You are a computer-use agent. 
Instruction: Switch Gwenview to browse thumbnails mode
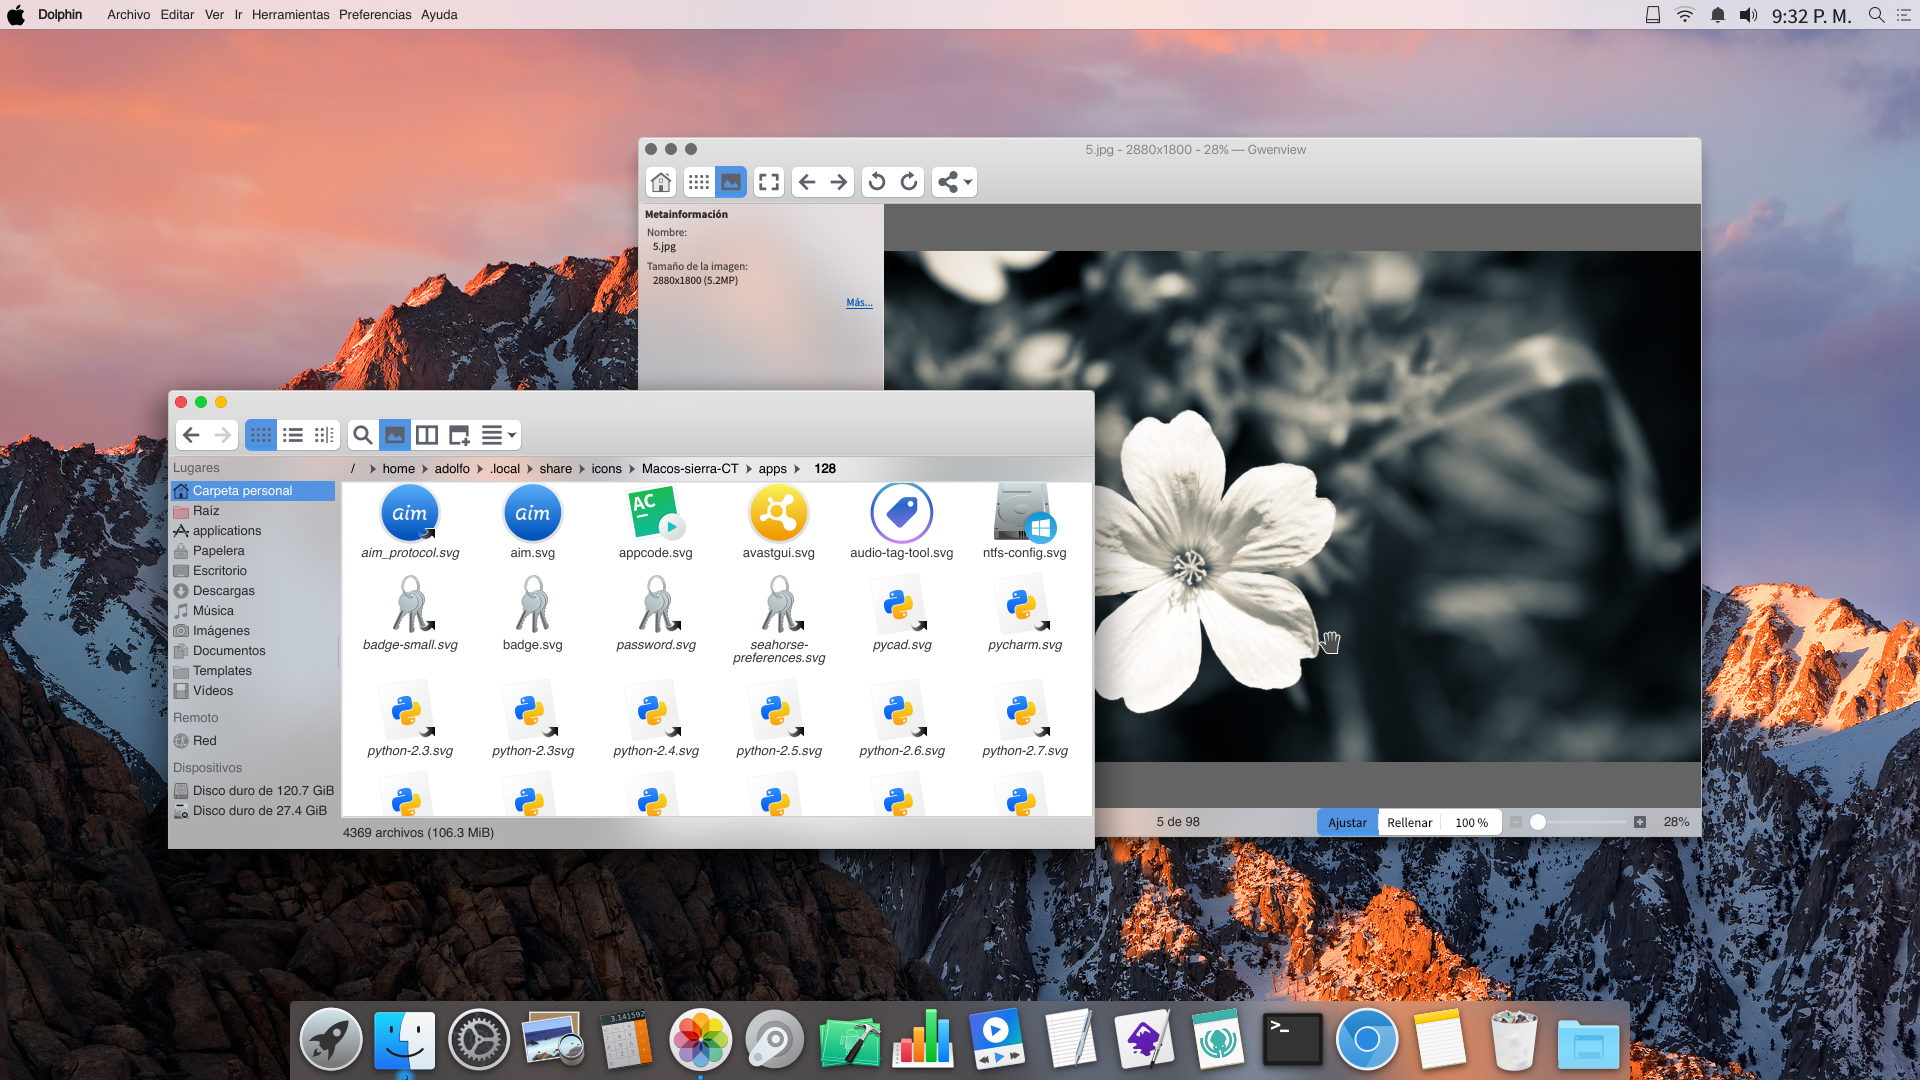[699, 182]
